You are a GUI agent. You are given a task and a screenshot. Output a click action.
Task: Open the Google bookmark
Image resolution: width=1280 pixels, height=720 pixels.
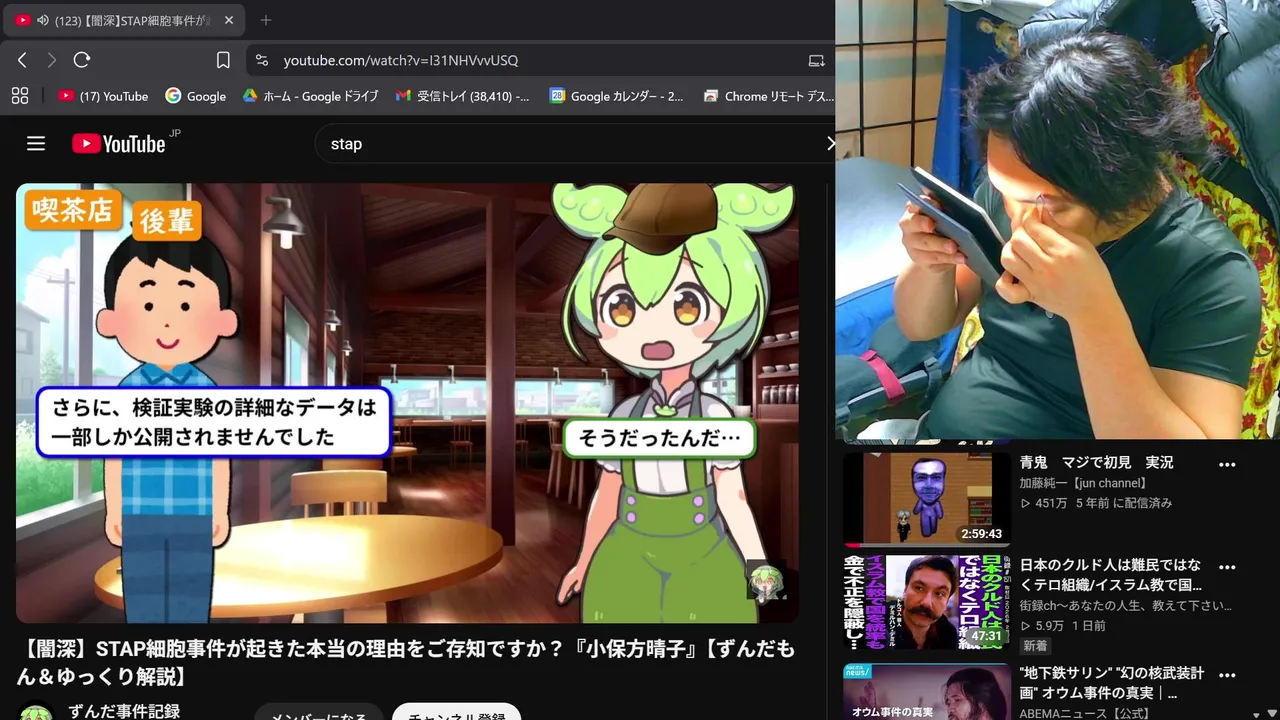(x=196, y=96)
